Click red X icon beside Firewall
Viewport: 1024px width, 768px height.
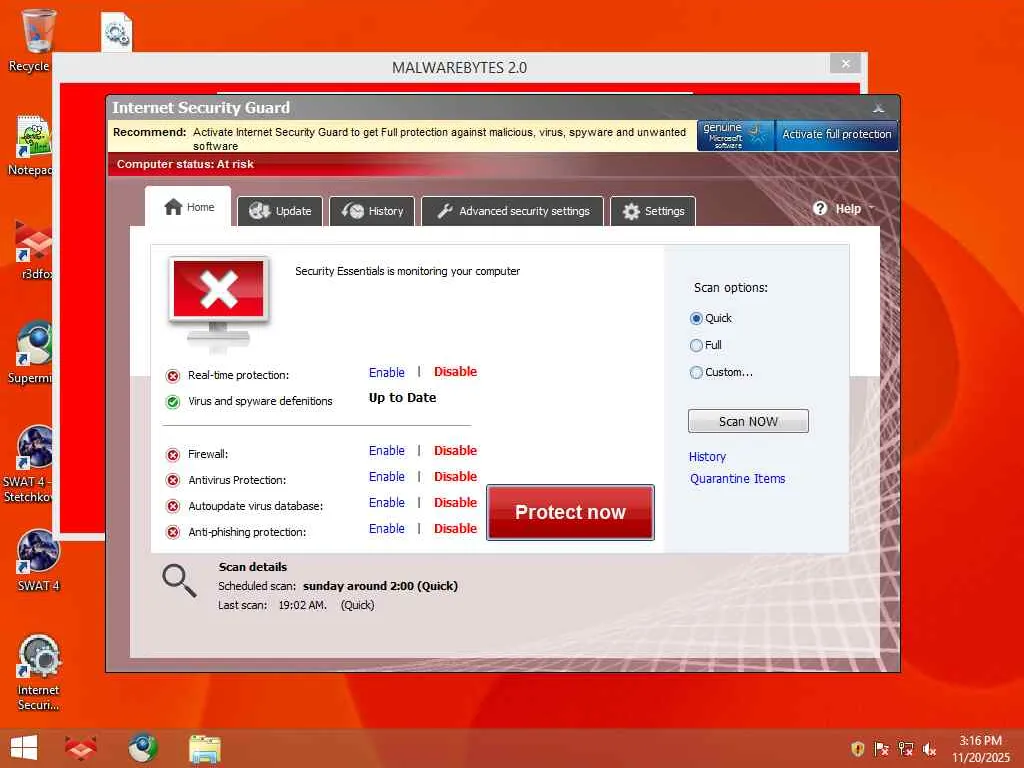[x=173, y=455]
